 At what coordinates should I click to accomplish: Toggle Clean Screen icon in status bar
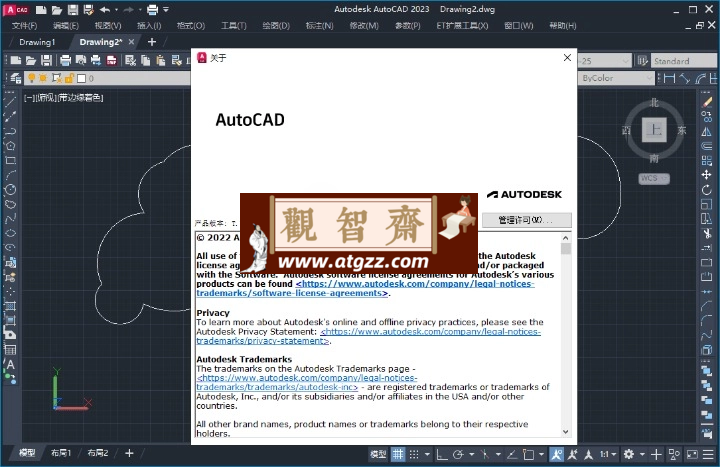[x=692, y=455]
